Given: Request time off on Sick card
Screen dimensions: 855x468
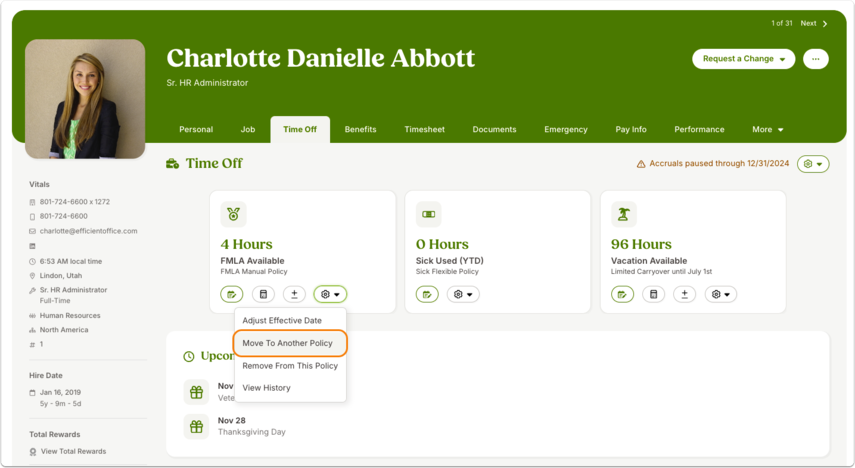Looking at the screenshot, I should click(x=427, y=295).
